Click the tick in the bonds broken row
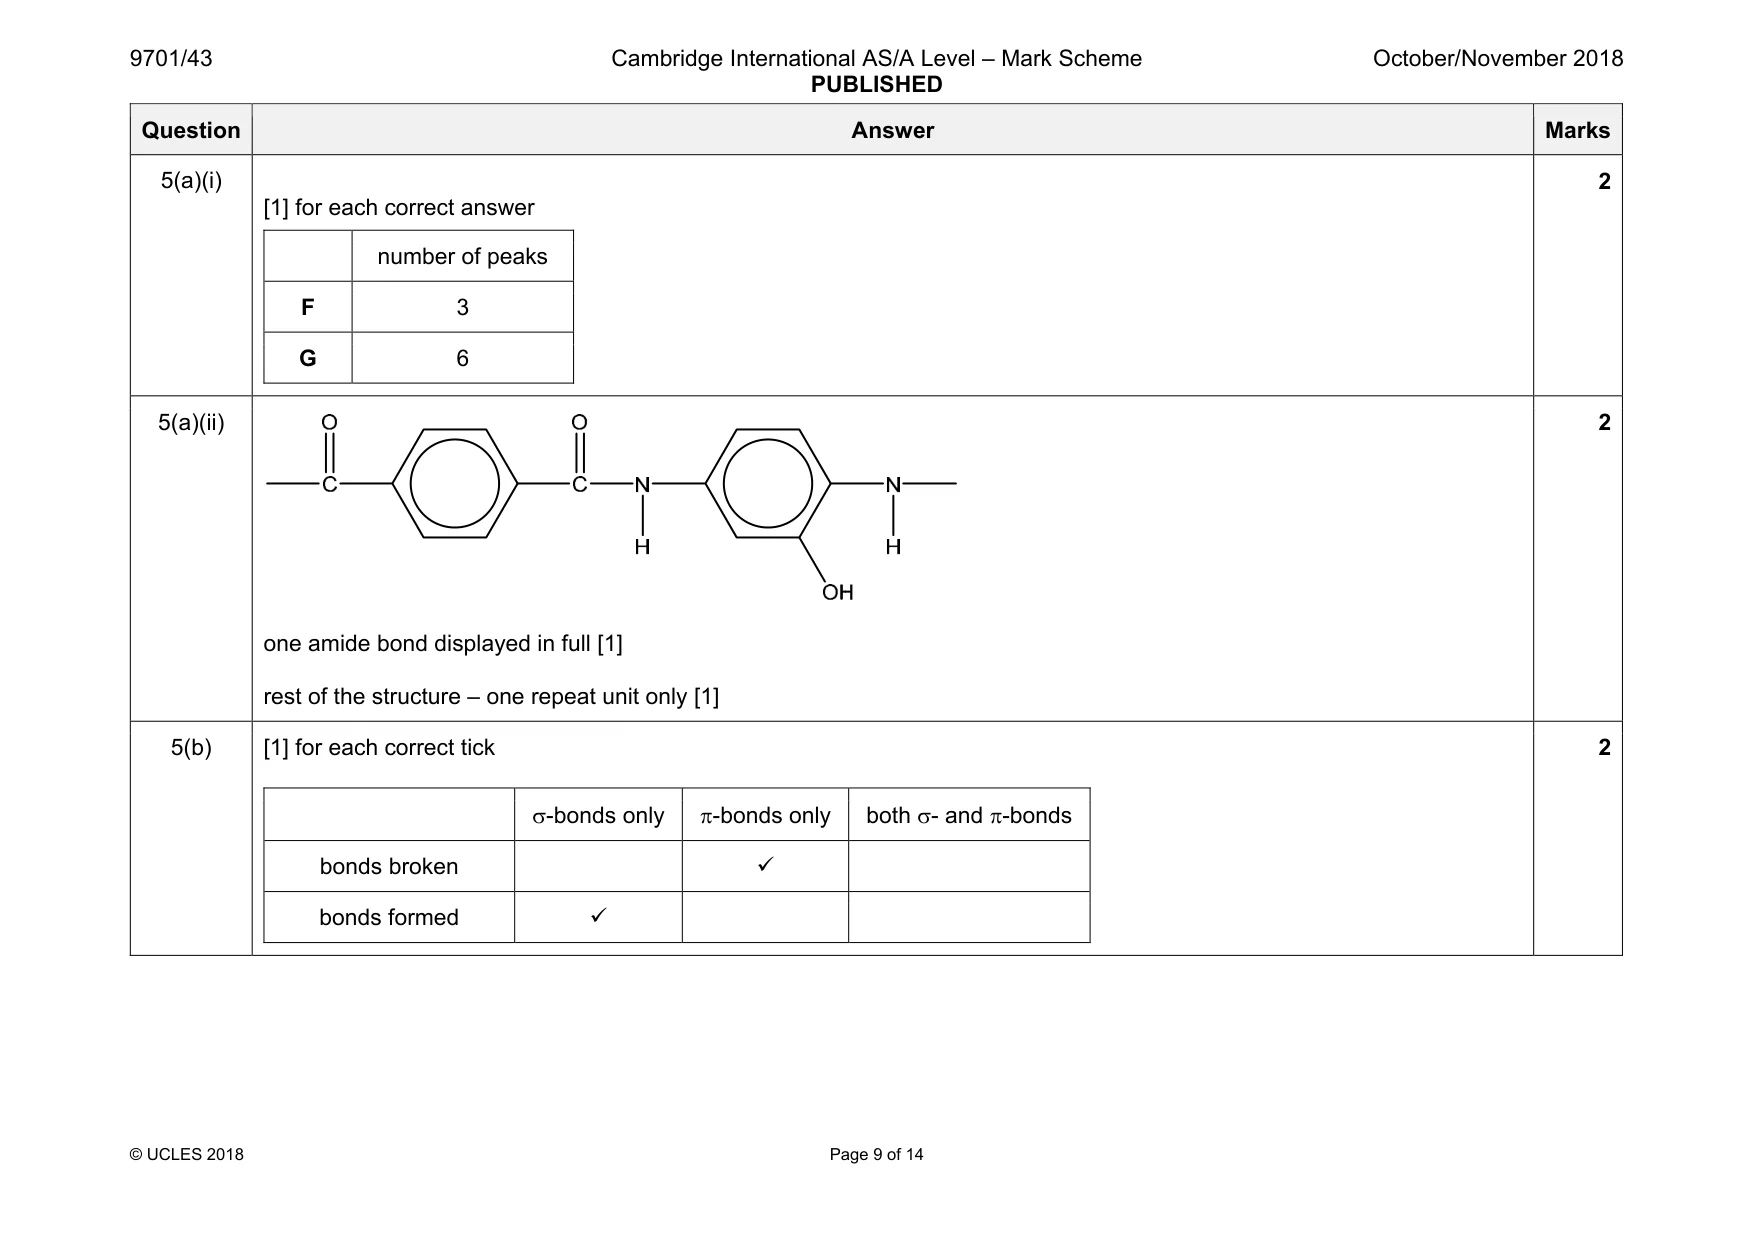Image resolution: width=1755 pixels, height=1240 pixels. tap(765, 864)
